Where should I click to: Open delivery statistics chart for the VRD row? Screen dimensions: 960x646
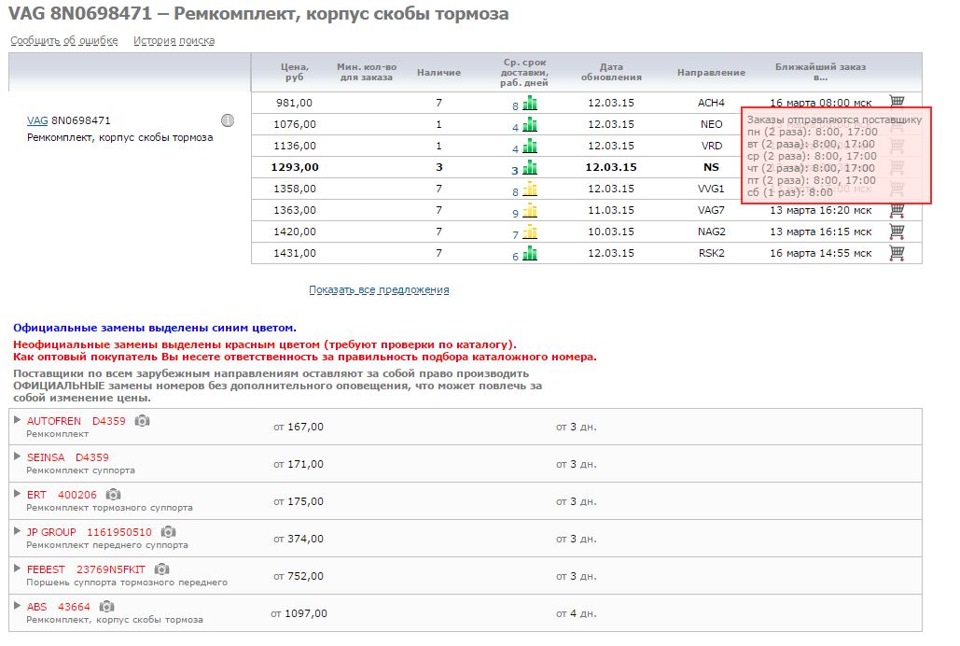[530, 146]
